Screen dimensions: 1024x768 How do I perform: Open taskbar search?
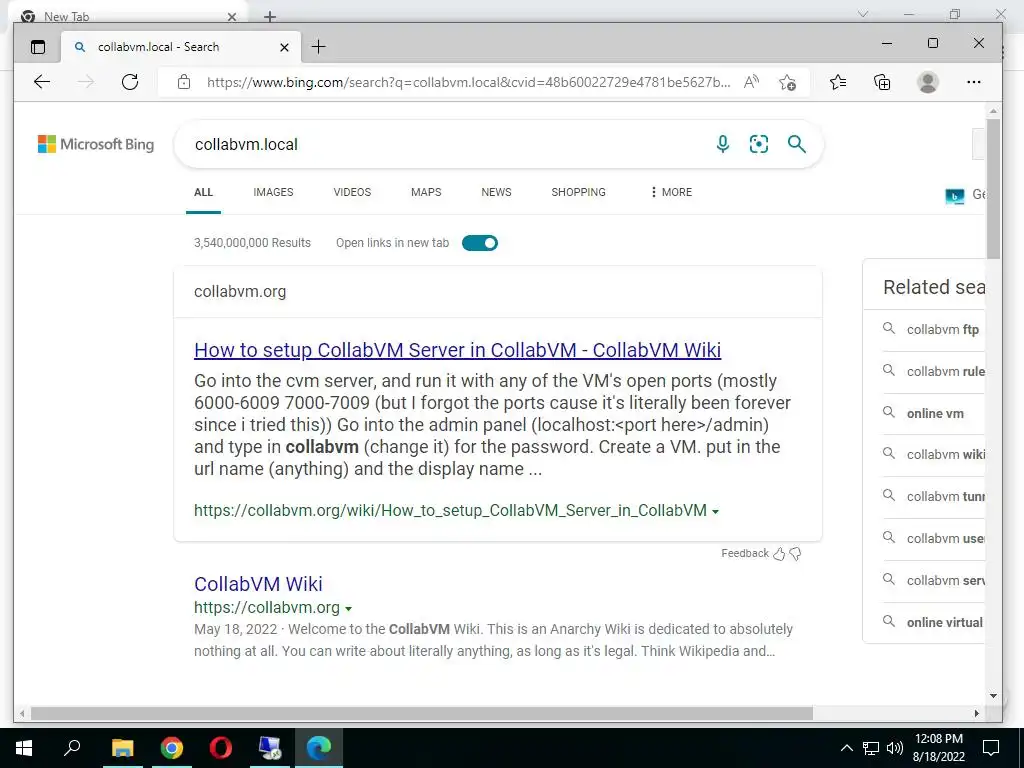72,748
